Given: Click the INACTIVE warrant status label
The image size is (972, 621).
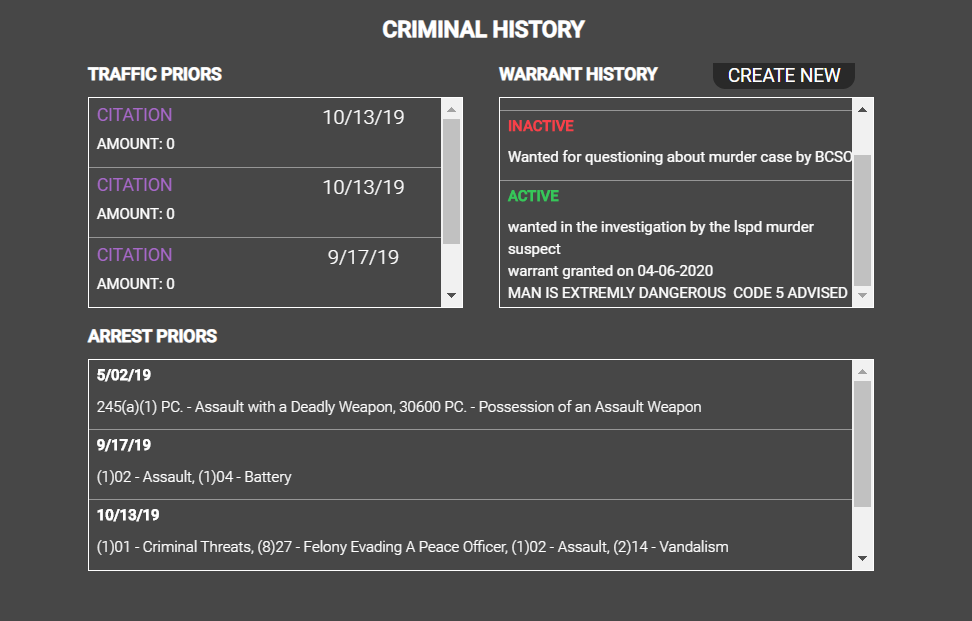Looking at the screenshot, I should tap(541, 126).
